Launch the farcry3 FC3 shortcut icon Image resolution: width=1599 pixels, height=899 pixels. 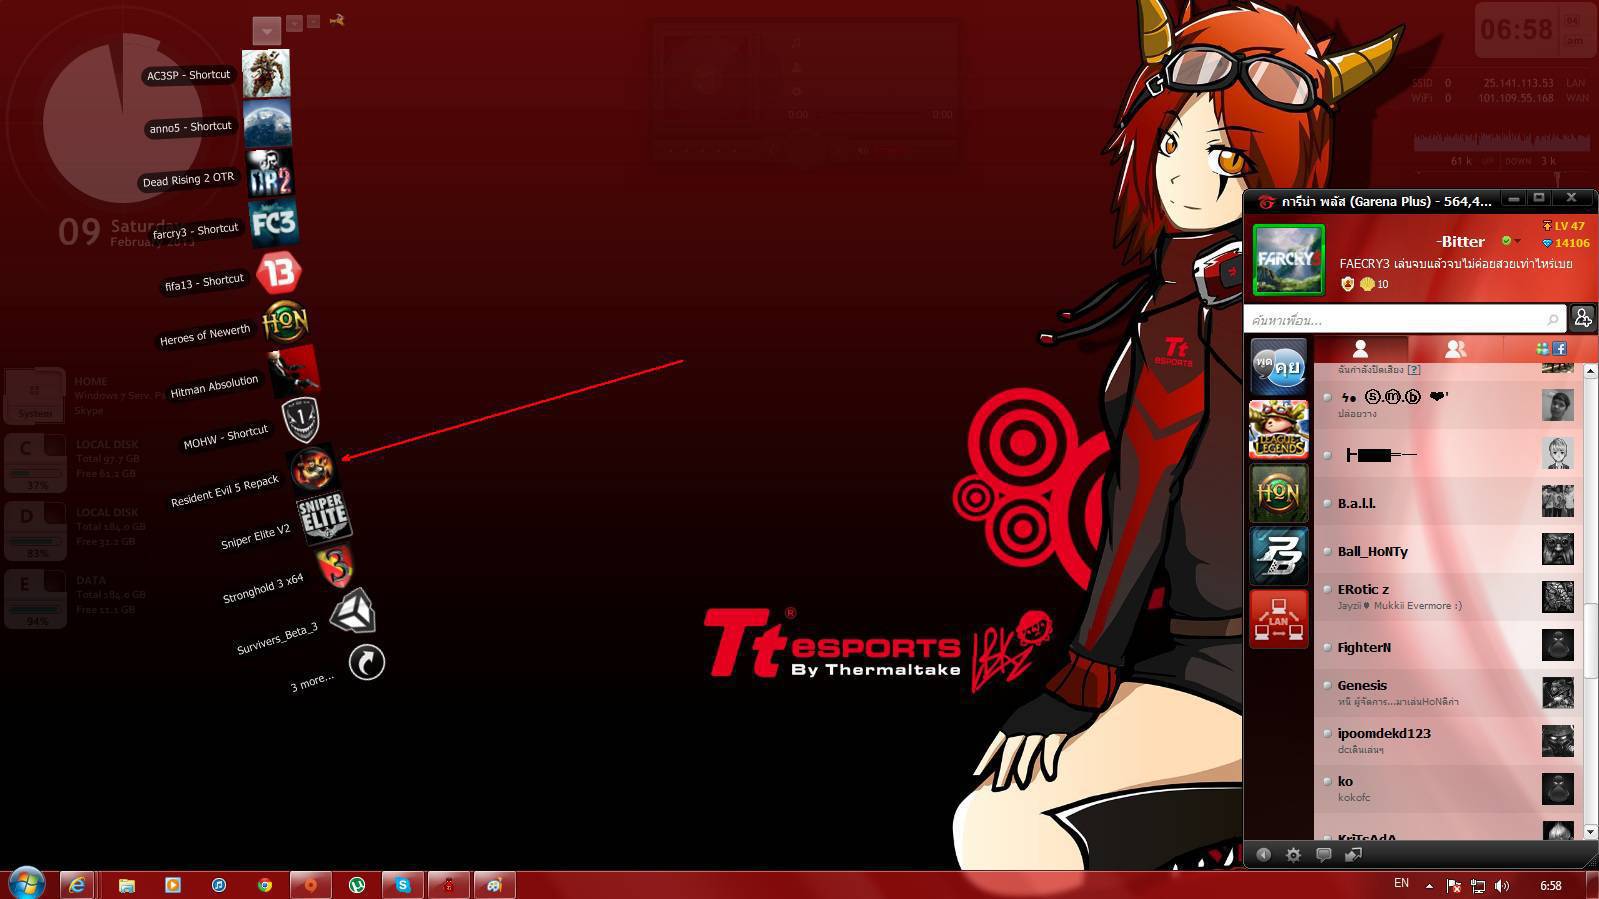point(274,222)
